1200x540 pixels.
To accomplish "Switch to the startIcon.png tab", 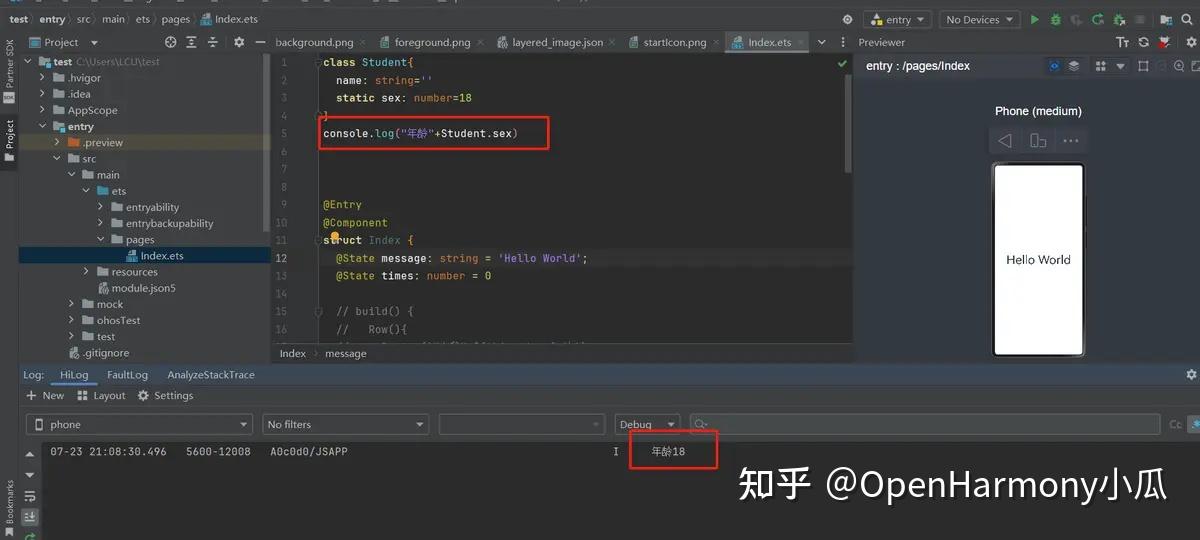I will 674,42.
